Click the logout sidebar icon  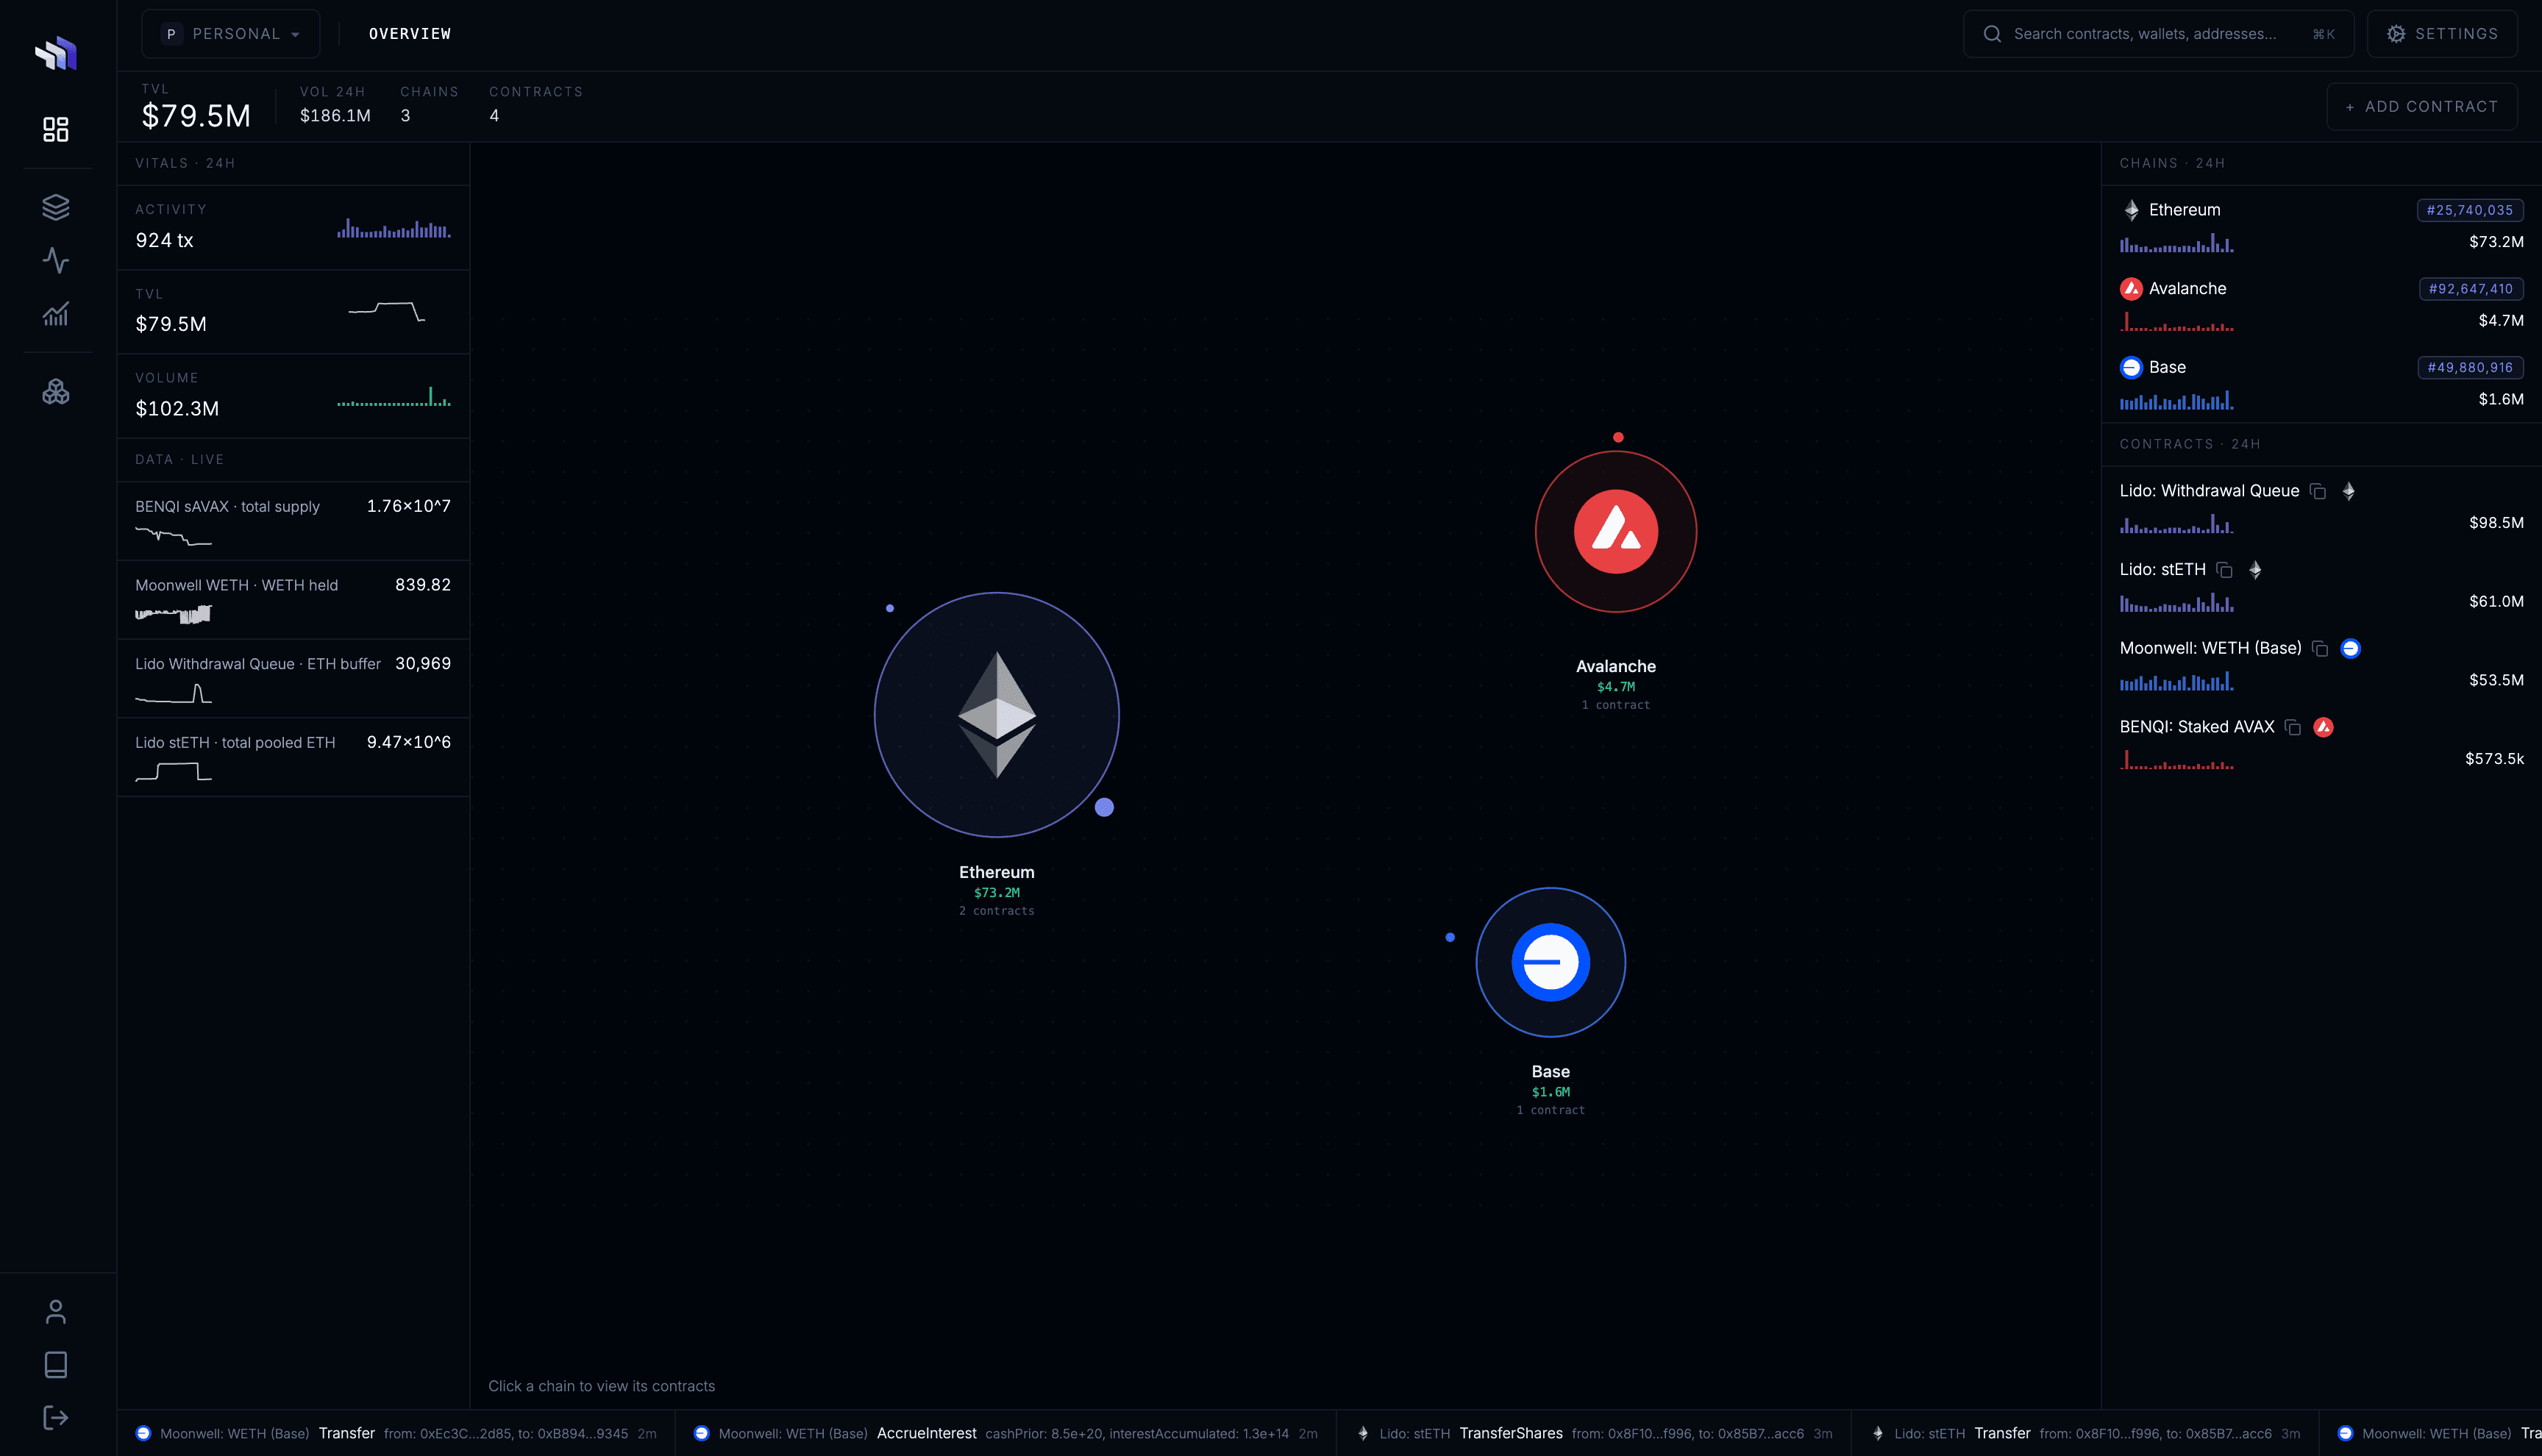56,1418
